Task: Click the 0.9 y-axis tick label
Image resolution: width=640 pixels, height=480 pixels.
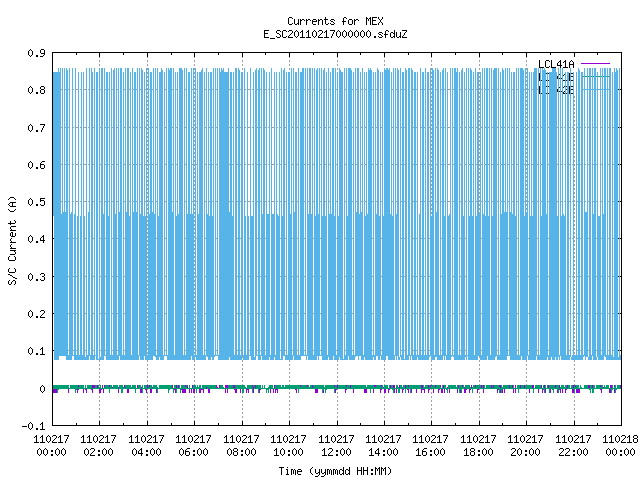Action: point(36,53)
